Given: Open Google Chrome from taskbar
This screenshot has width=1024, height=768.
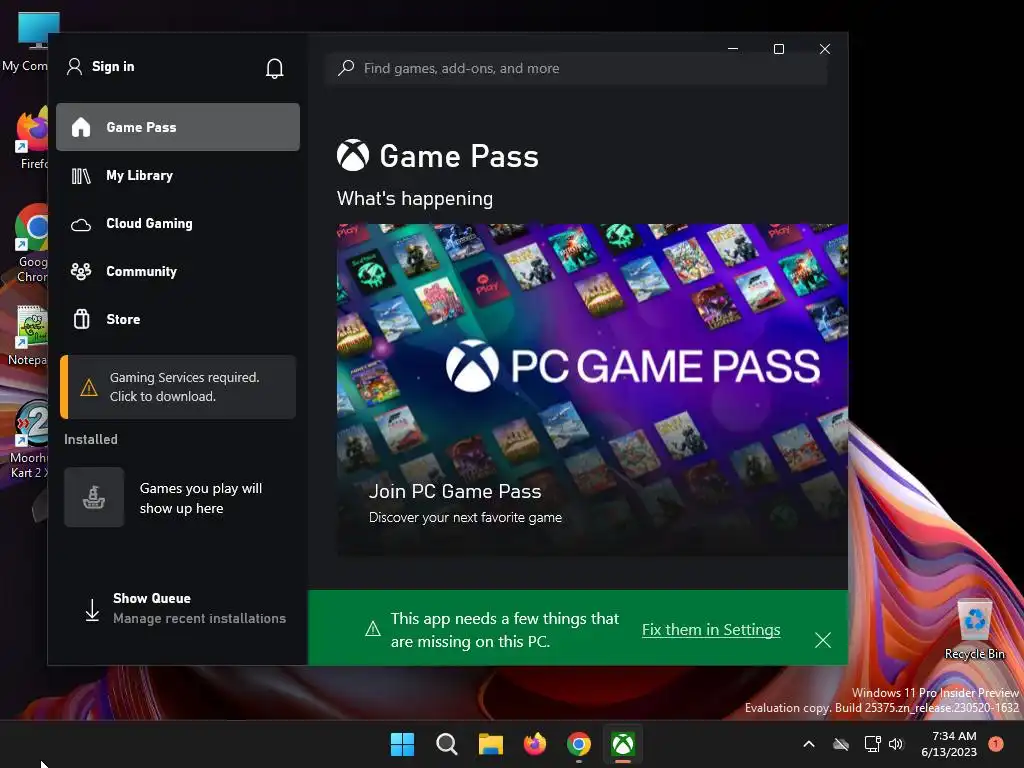Looking at the screenshot, I should (x=579, y=744).
